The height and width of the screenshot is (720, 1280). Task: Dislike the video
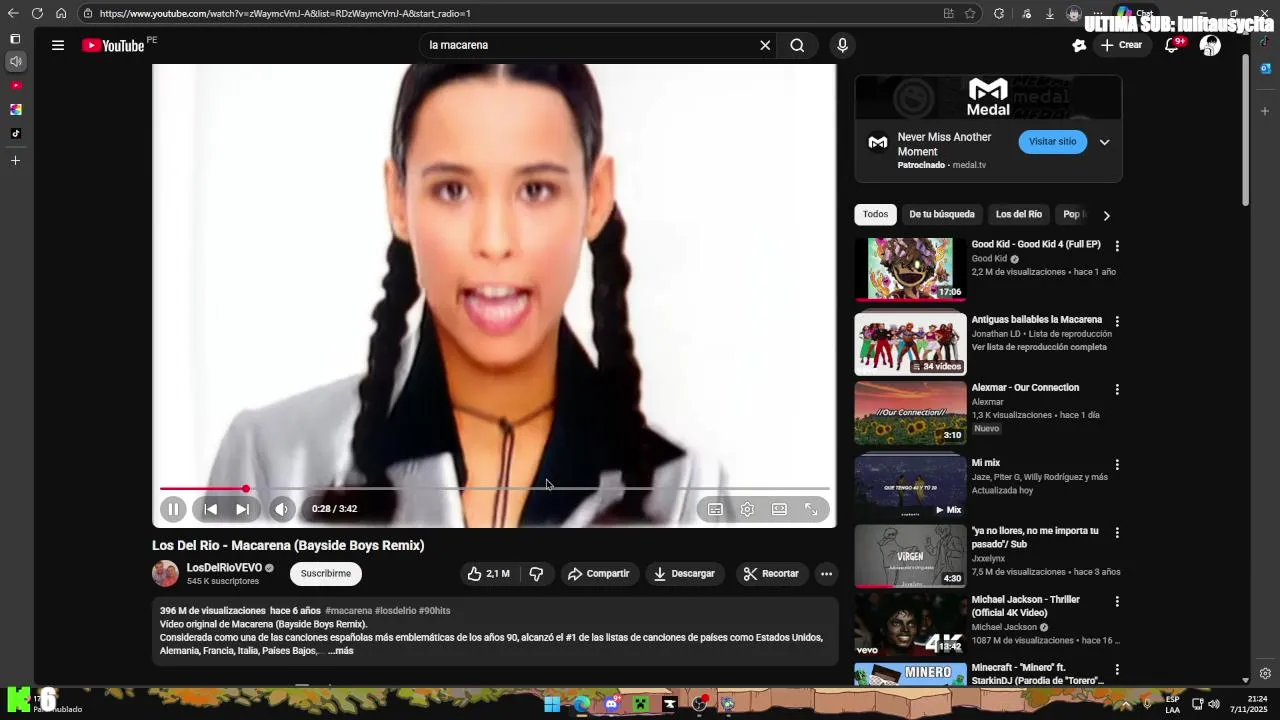click(x=536, y=574)
